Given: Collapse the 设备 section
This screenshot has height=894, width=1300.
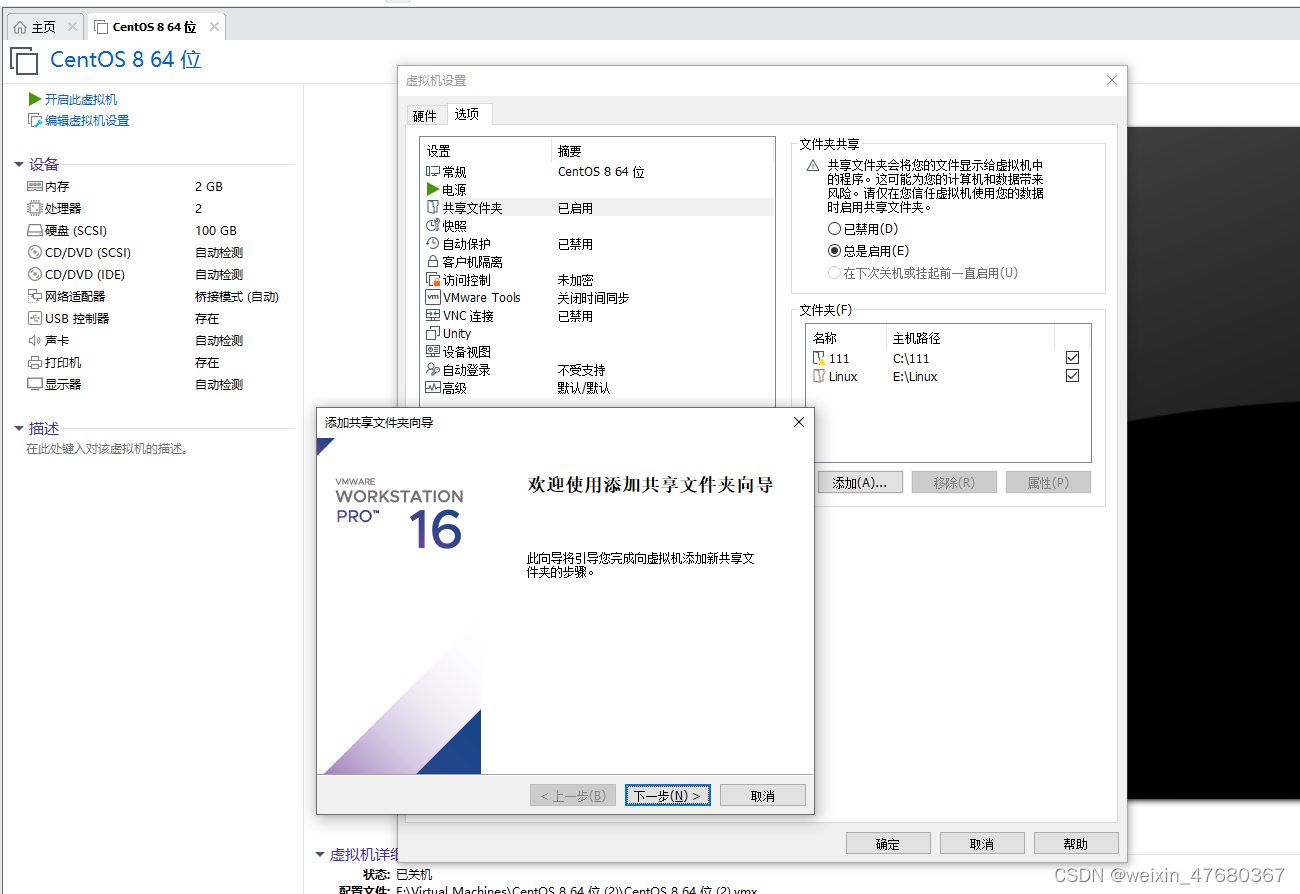Looking at the screenshot, I should pyautogui.click(x=19, y=165).
